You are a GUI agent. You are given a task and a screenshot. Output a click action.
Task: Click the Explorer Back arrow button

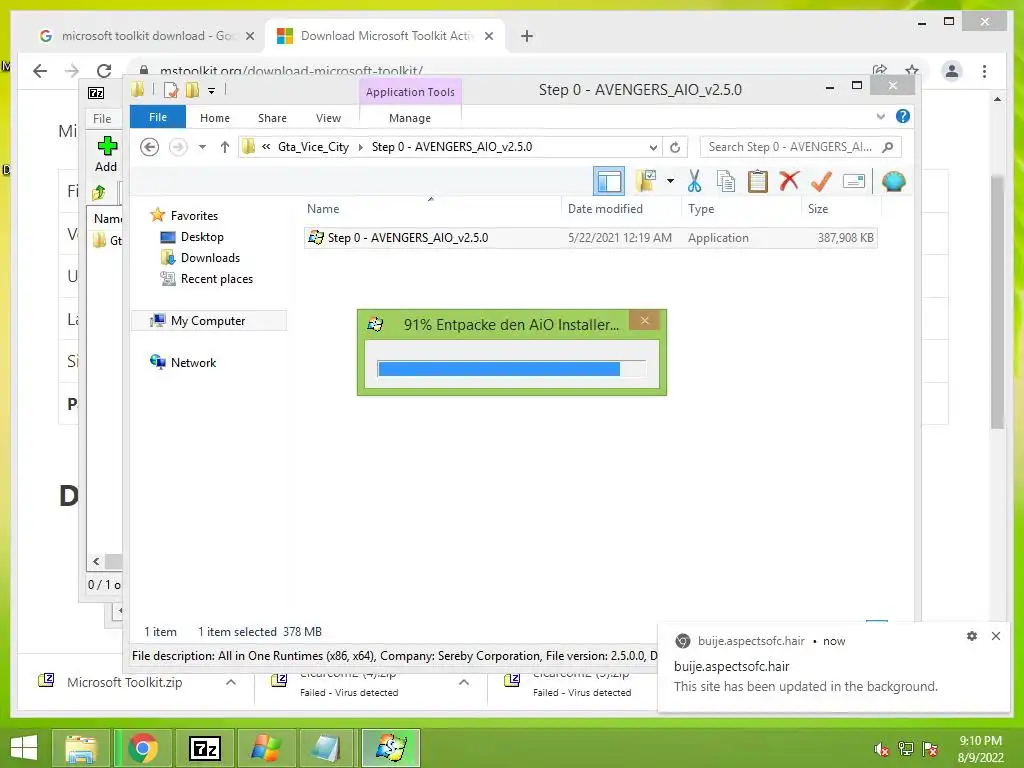point(150,147)
